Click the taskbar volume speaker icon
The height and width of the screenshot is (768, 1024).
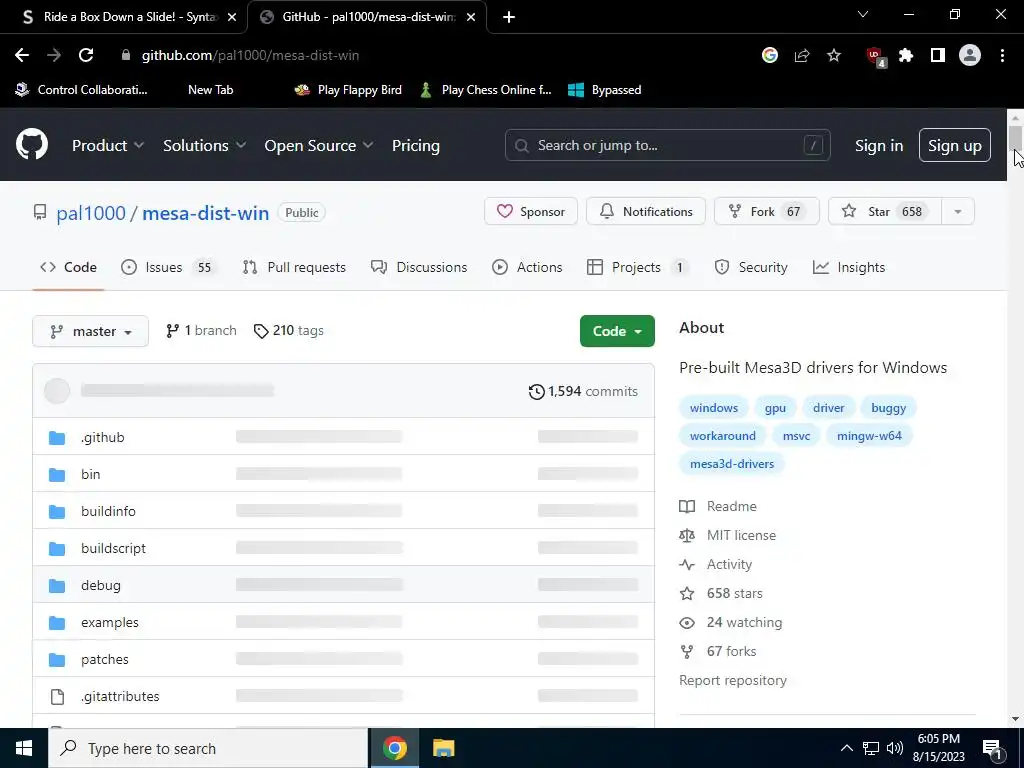coord(895,748)
